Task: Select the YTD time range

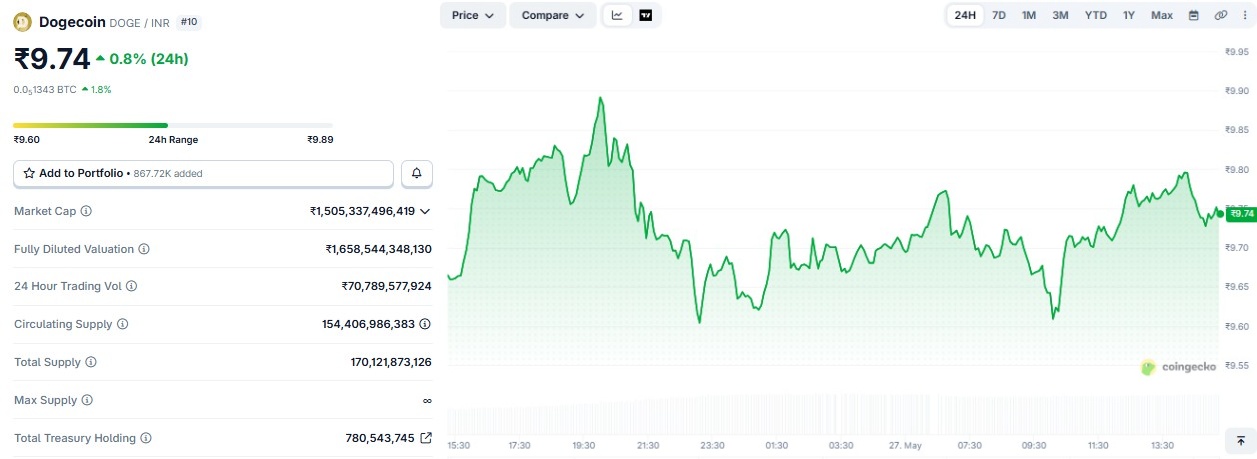Action: click(x=1096, y=15)
